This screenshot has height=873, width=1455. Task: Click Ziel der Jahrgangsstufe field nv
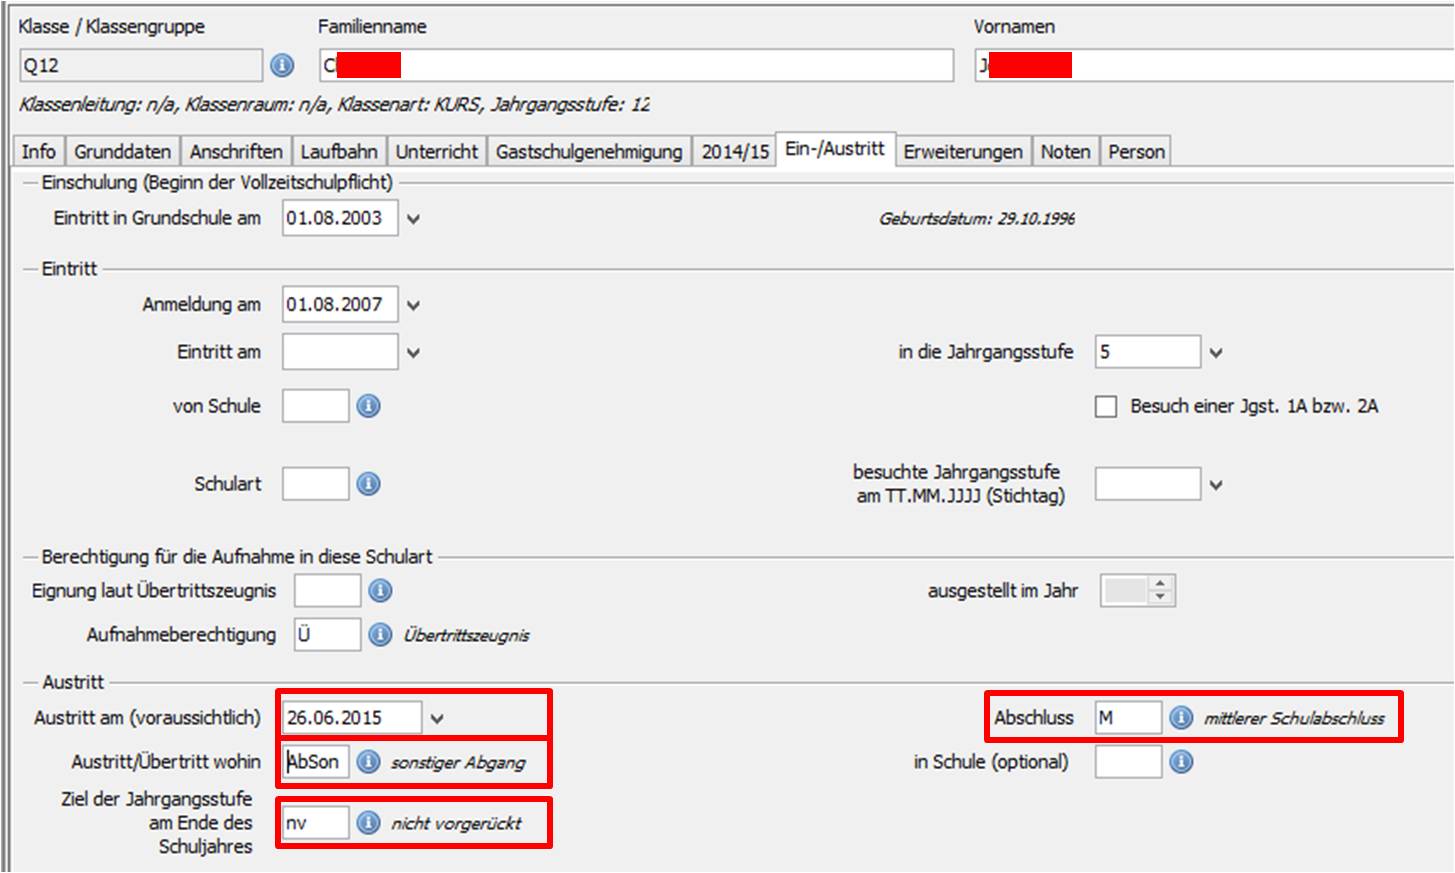pos(316,823)
